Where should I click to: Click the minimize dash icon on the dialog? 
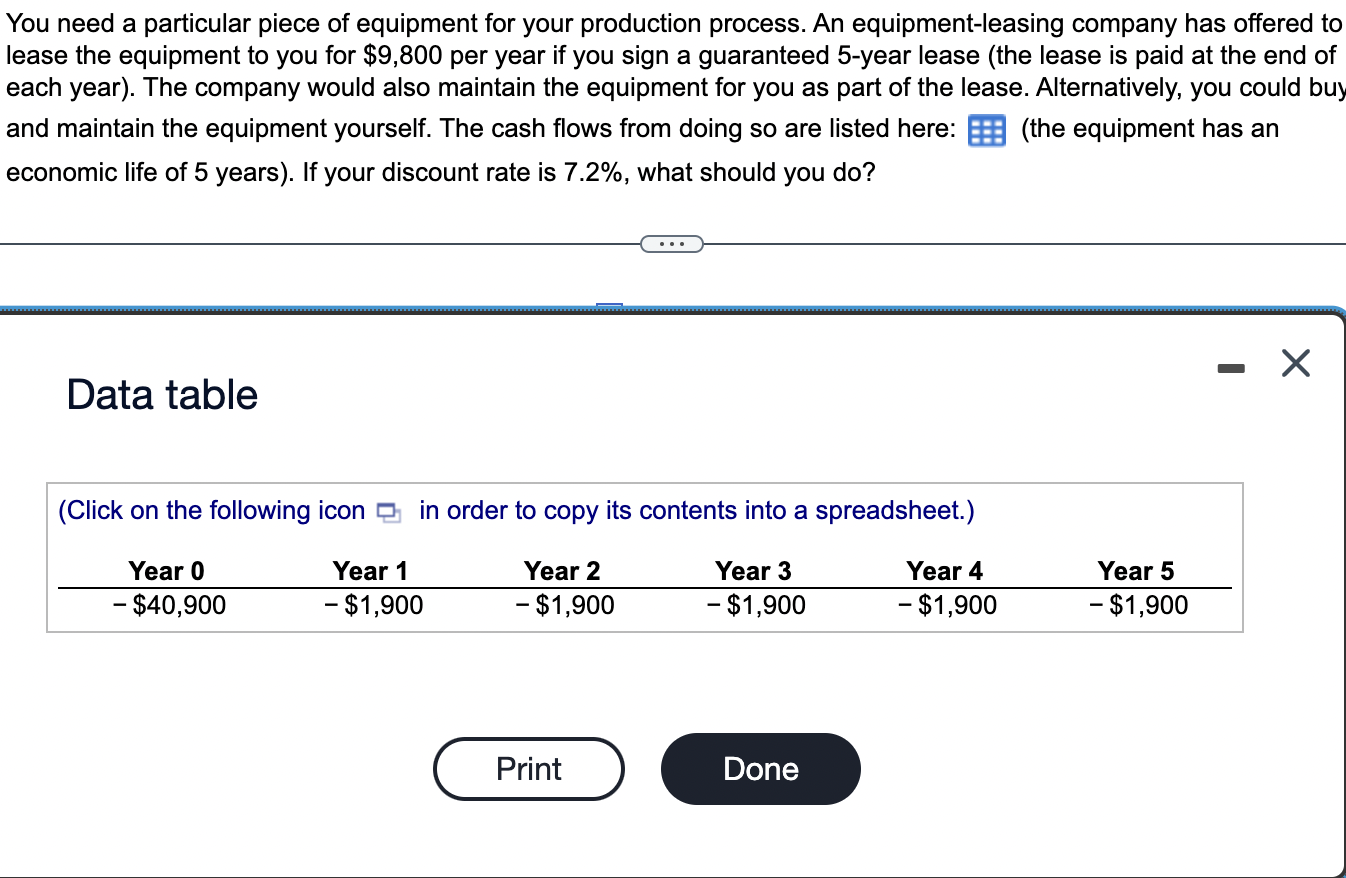(x=1231, y=366)
